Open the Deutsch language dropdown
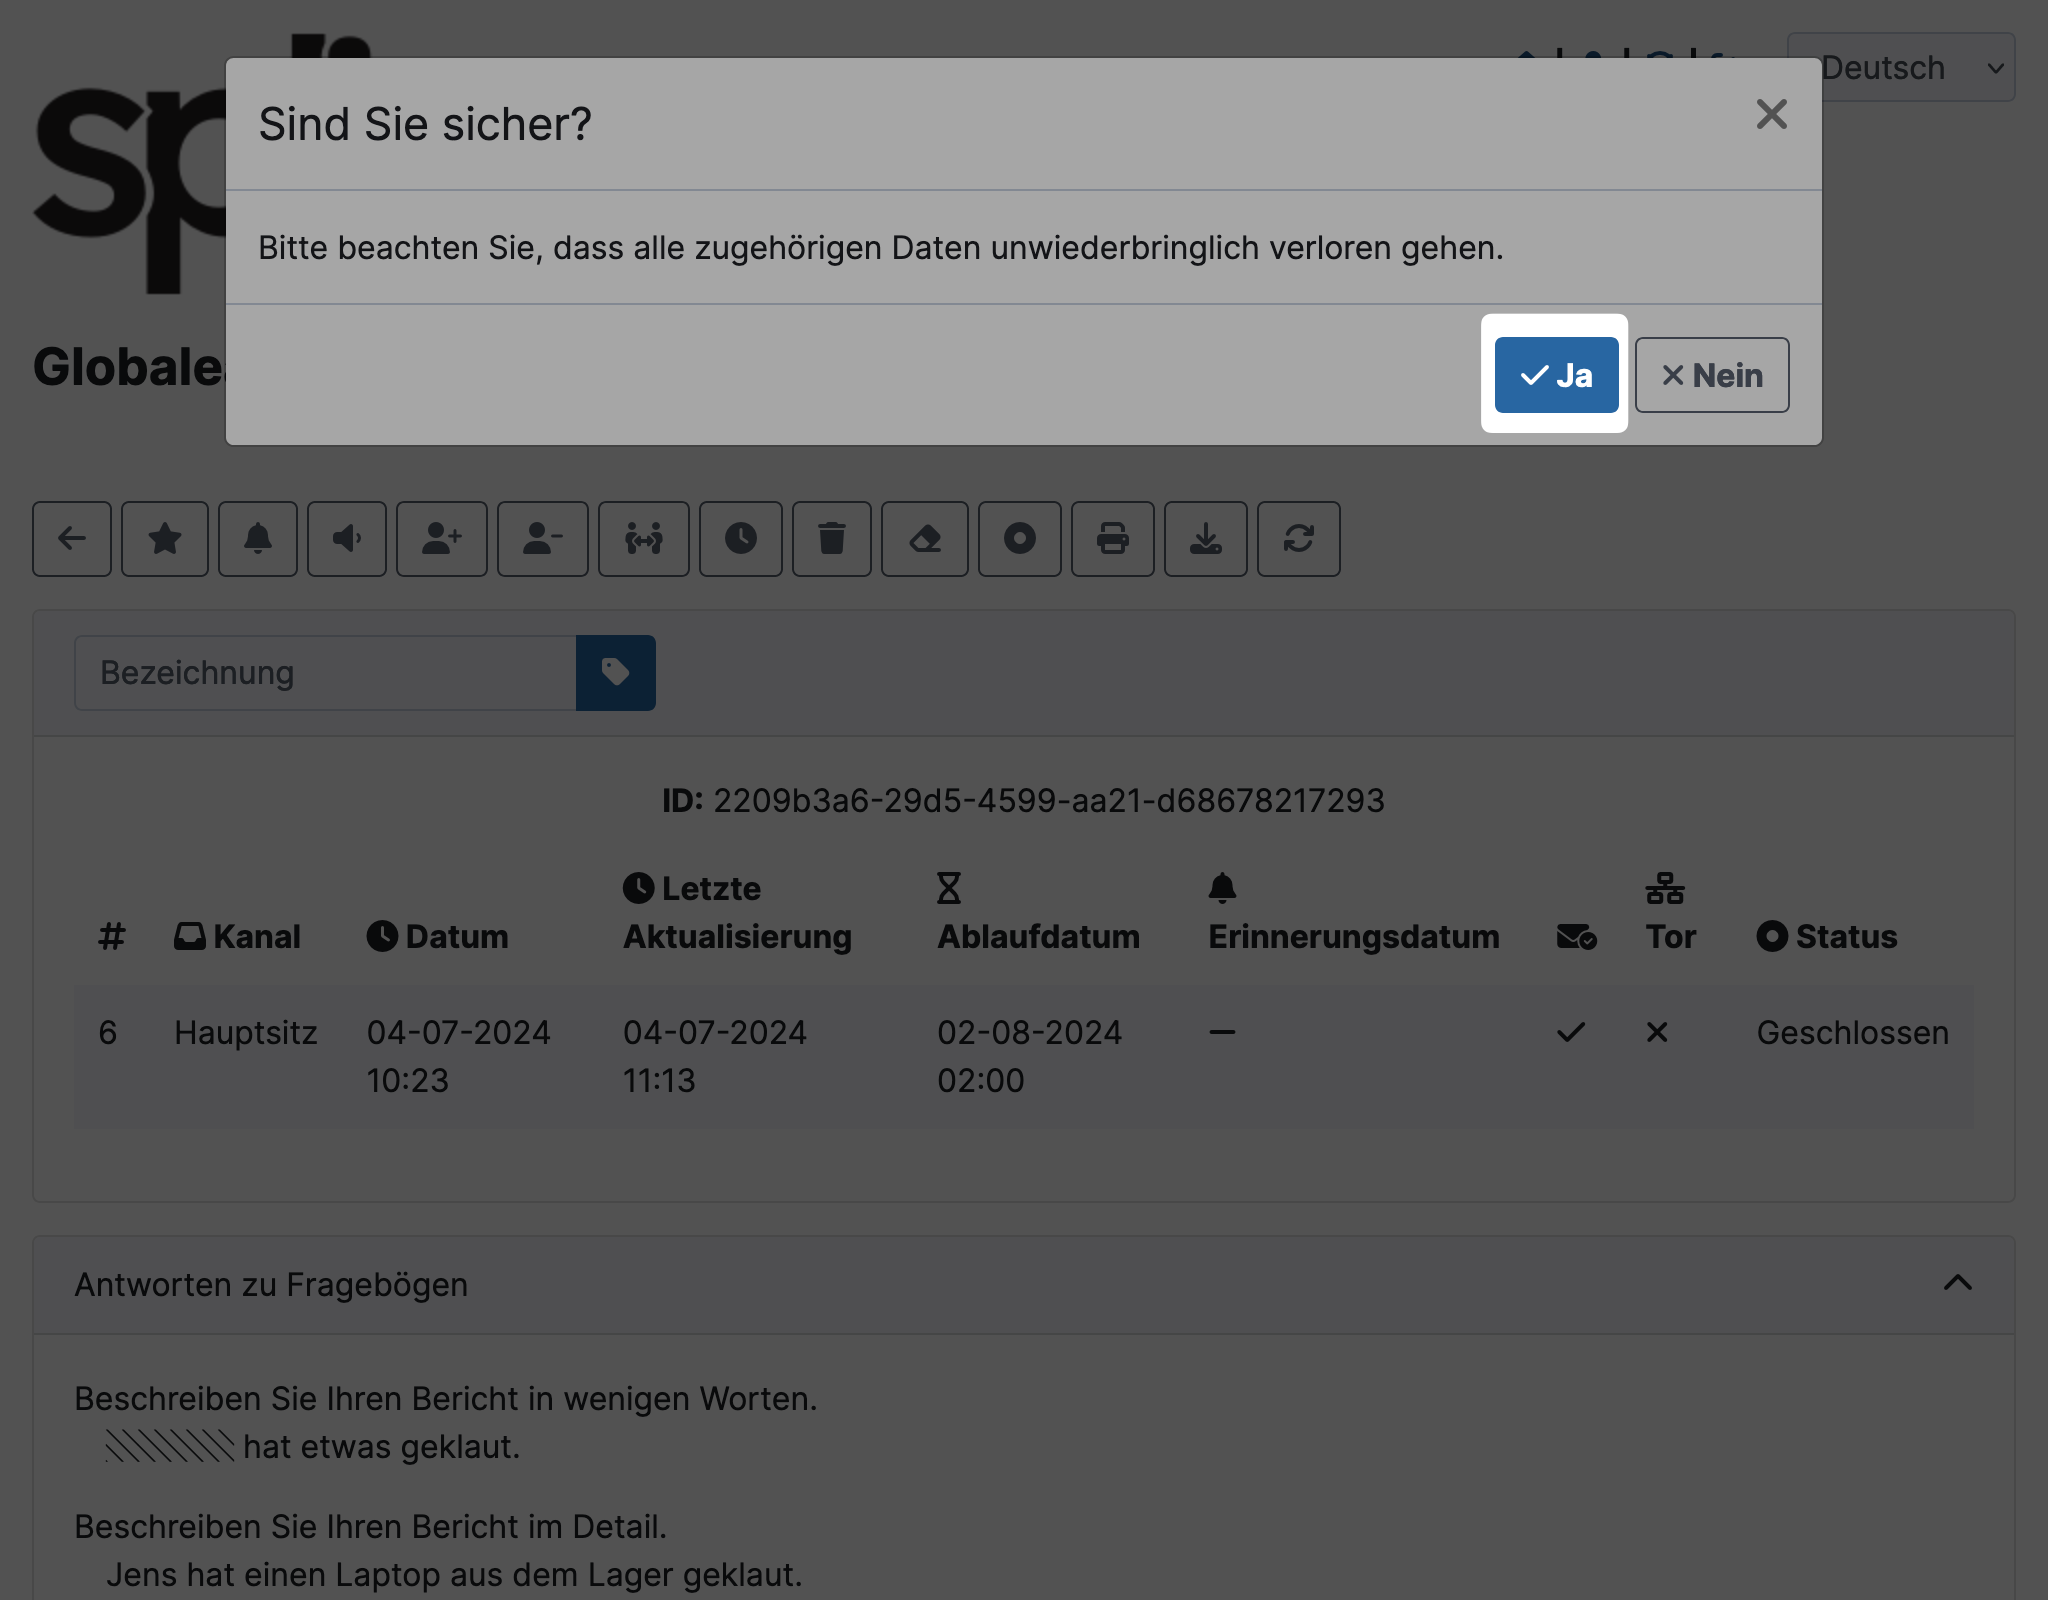The width and height of the screenshot is (2048, 1600). click(1901, 67)
